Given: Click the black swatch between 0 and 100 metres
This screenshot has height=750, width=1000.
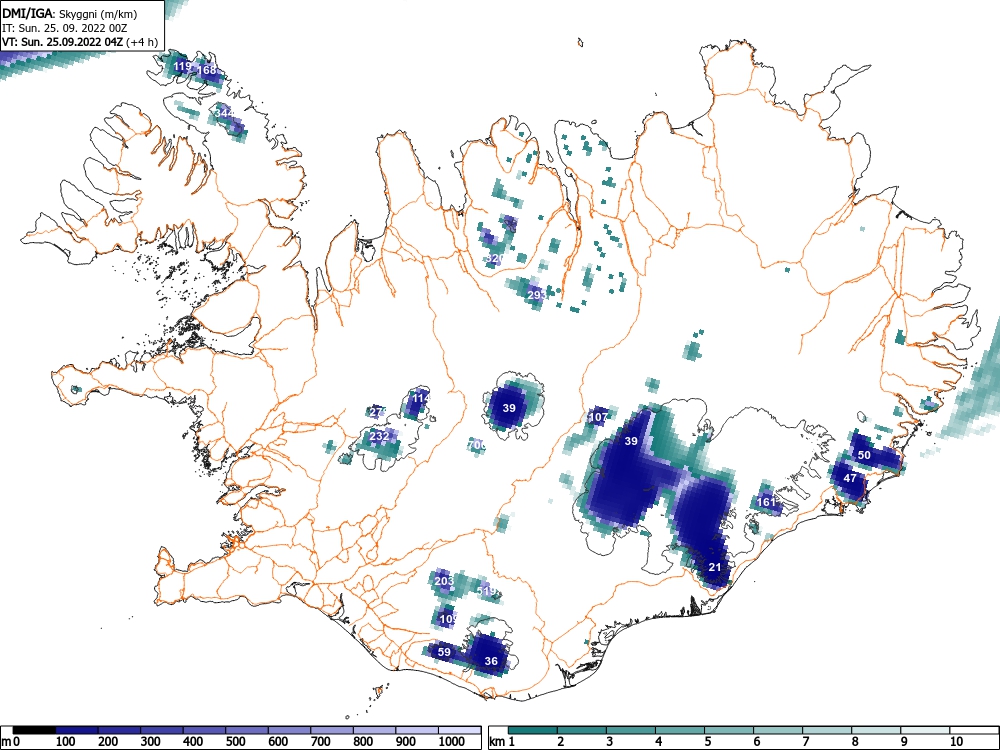Looking at the screenshot, I should [34, 730].
